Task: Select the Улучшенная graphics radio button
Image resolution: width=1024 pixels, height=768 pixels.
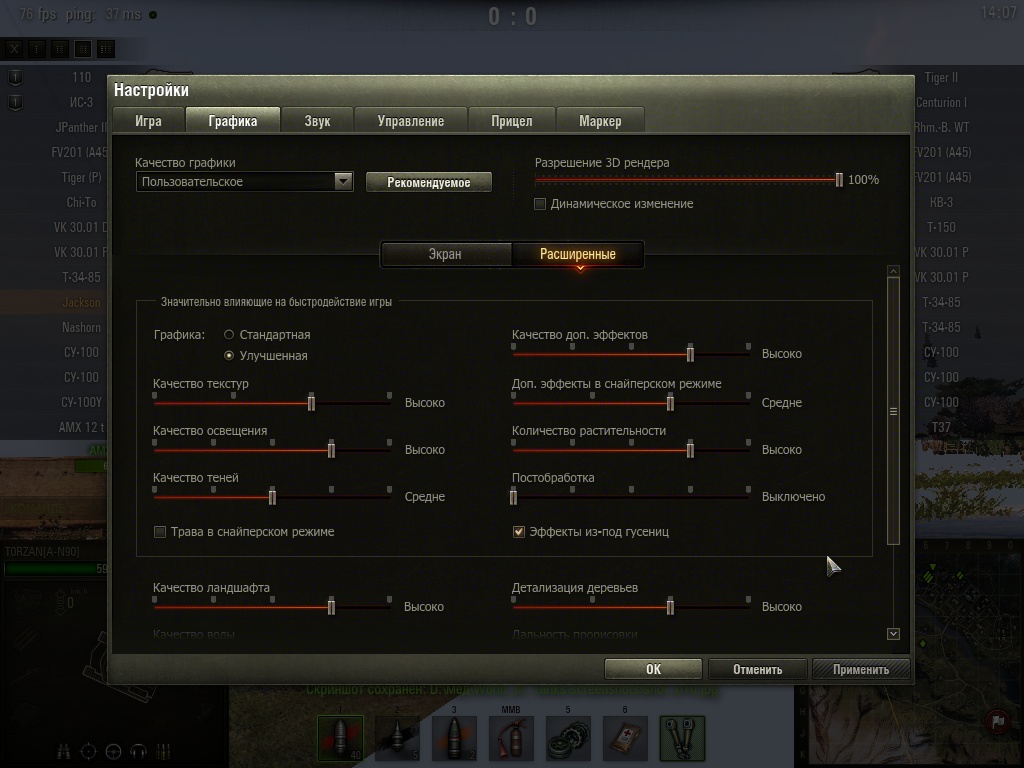Action: pos(229,355)
